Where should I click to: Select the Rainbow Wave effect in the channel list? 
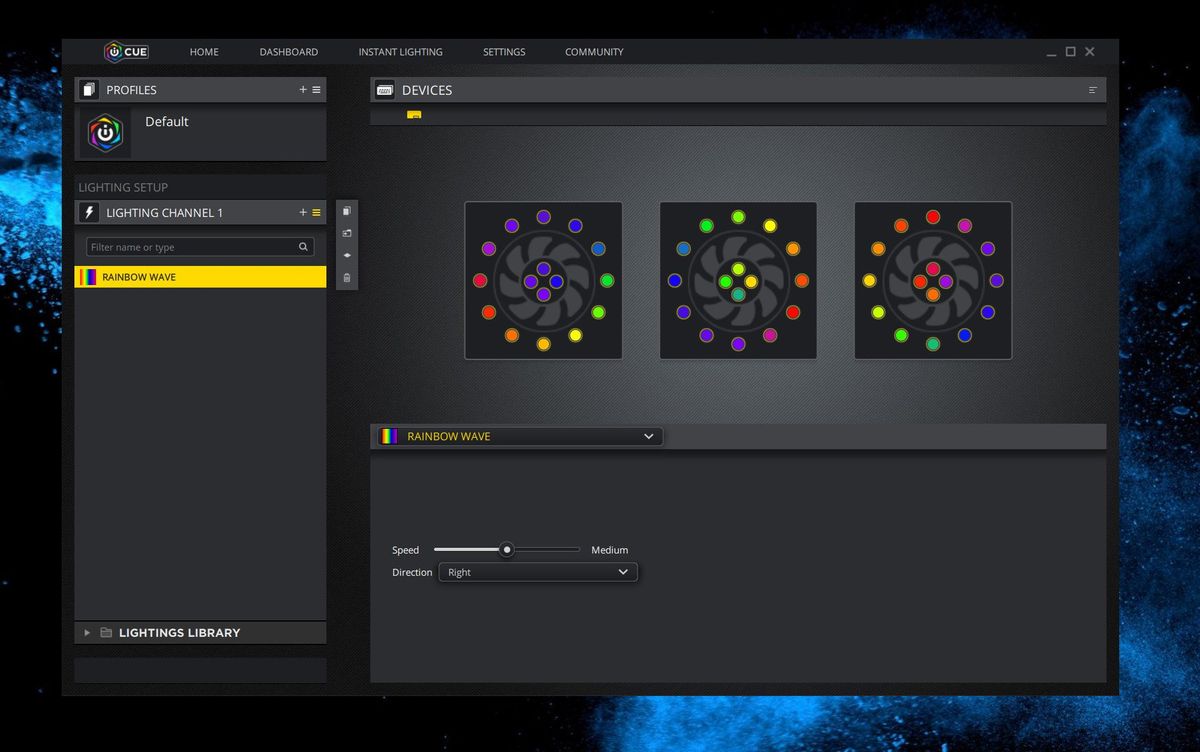(200, 277)
